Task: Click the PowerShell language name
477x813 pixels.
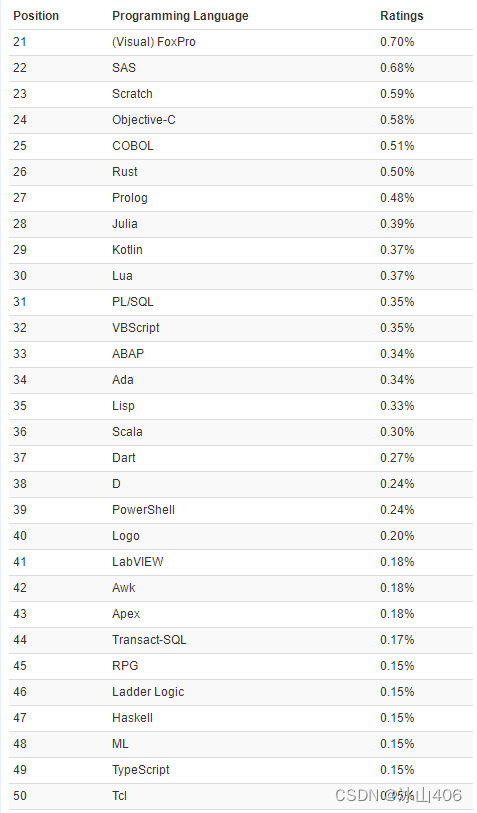Action: point(144,510)
